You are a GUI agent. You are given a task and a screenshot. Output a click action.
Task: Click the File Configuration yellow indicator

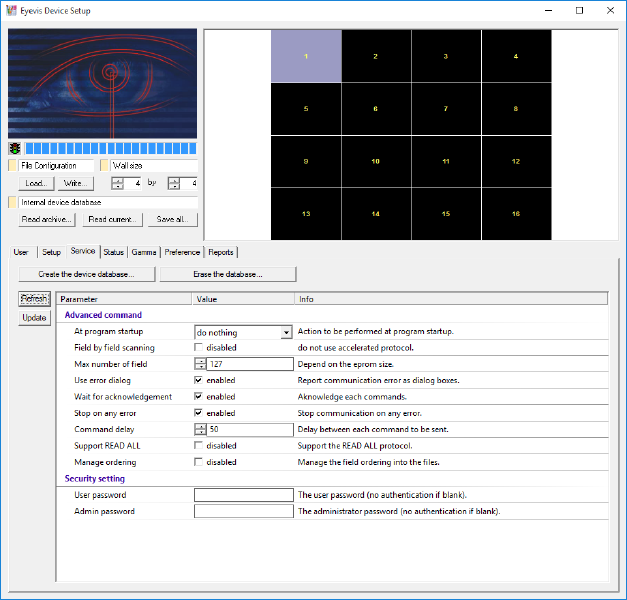pos(12,165)
